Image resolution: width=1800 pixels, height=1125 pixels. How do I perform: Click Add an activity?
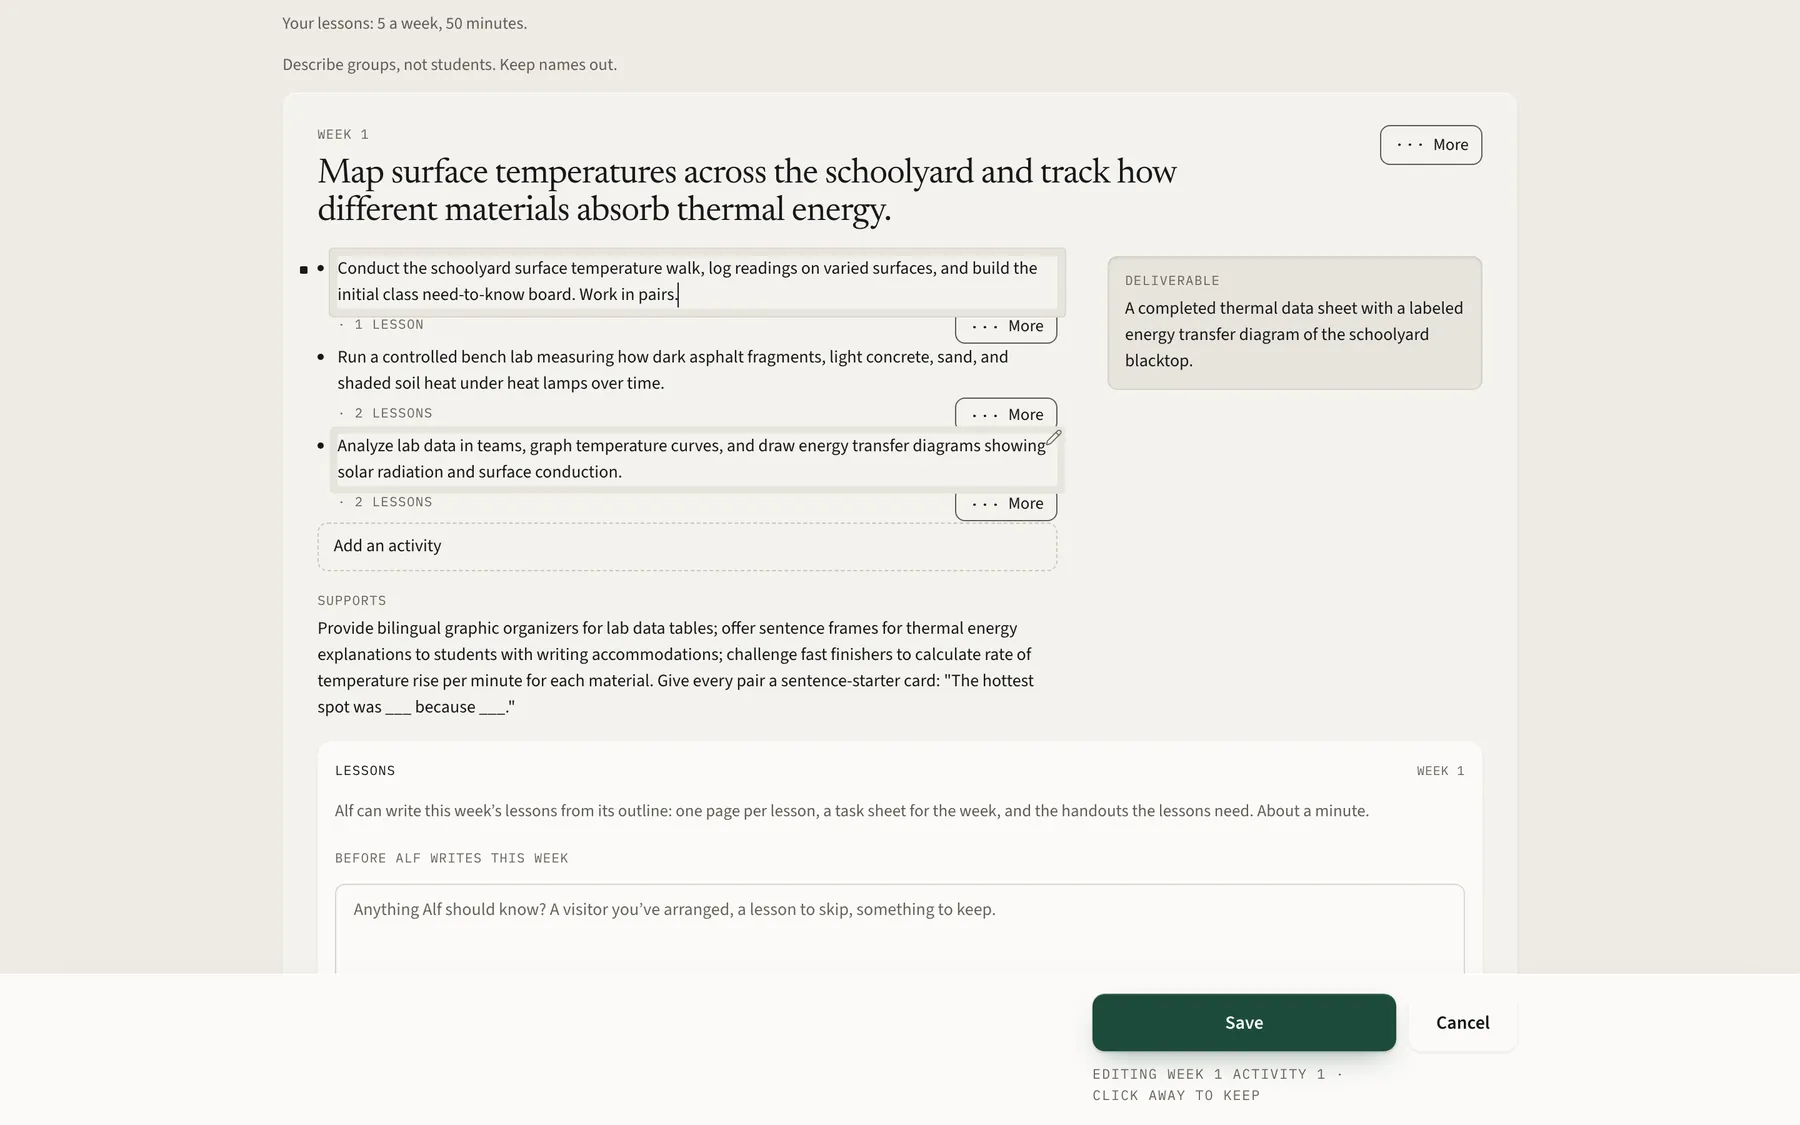pos(687,546)
